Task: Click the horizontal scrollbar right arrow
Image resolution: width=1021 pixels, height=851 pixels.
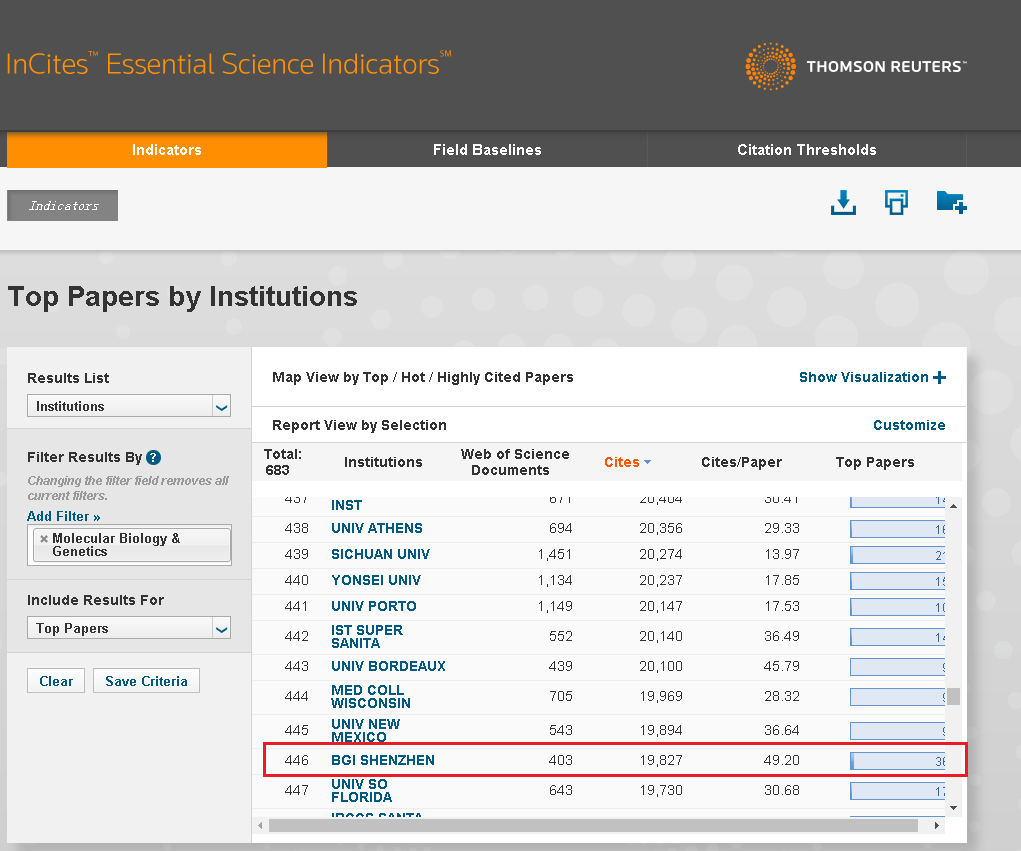Action: click(936, 826)
